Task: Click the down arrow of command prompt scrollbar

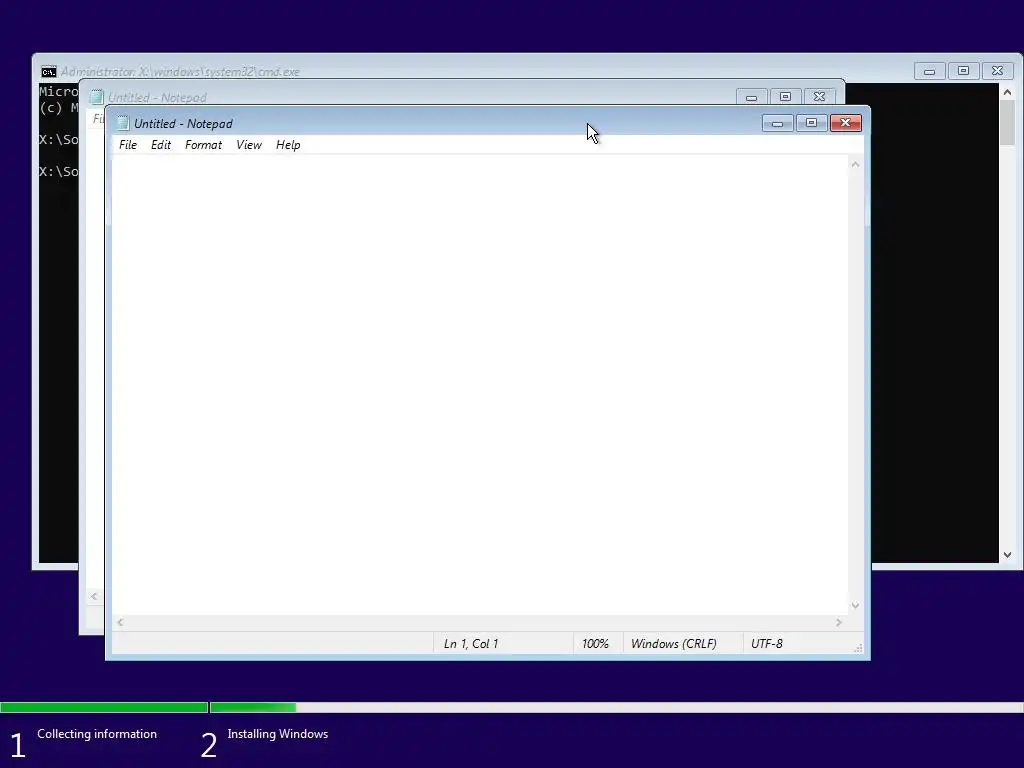Action: (x=1007, y=554)
